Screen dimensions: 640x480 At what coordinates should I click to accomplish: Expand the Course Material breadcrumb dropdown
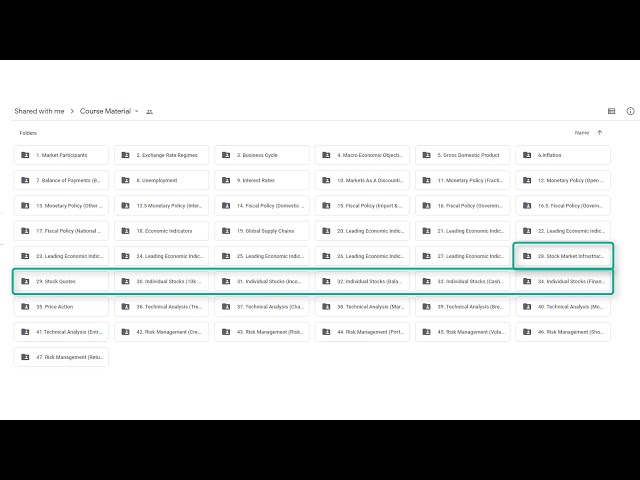click(x=136, y=112)
